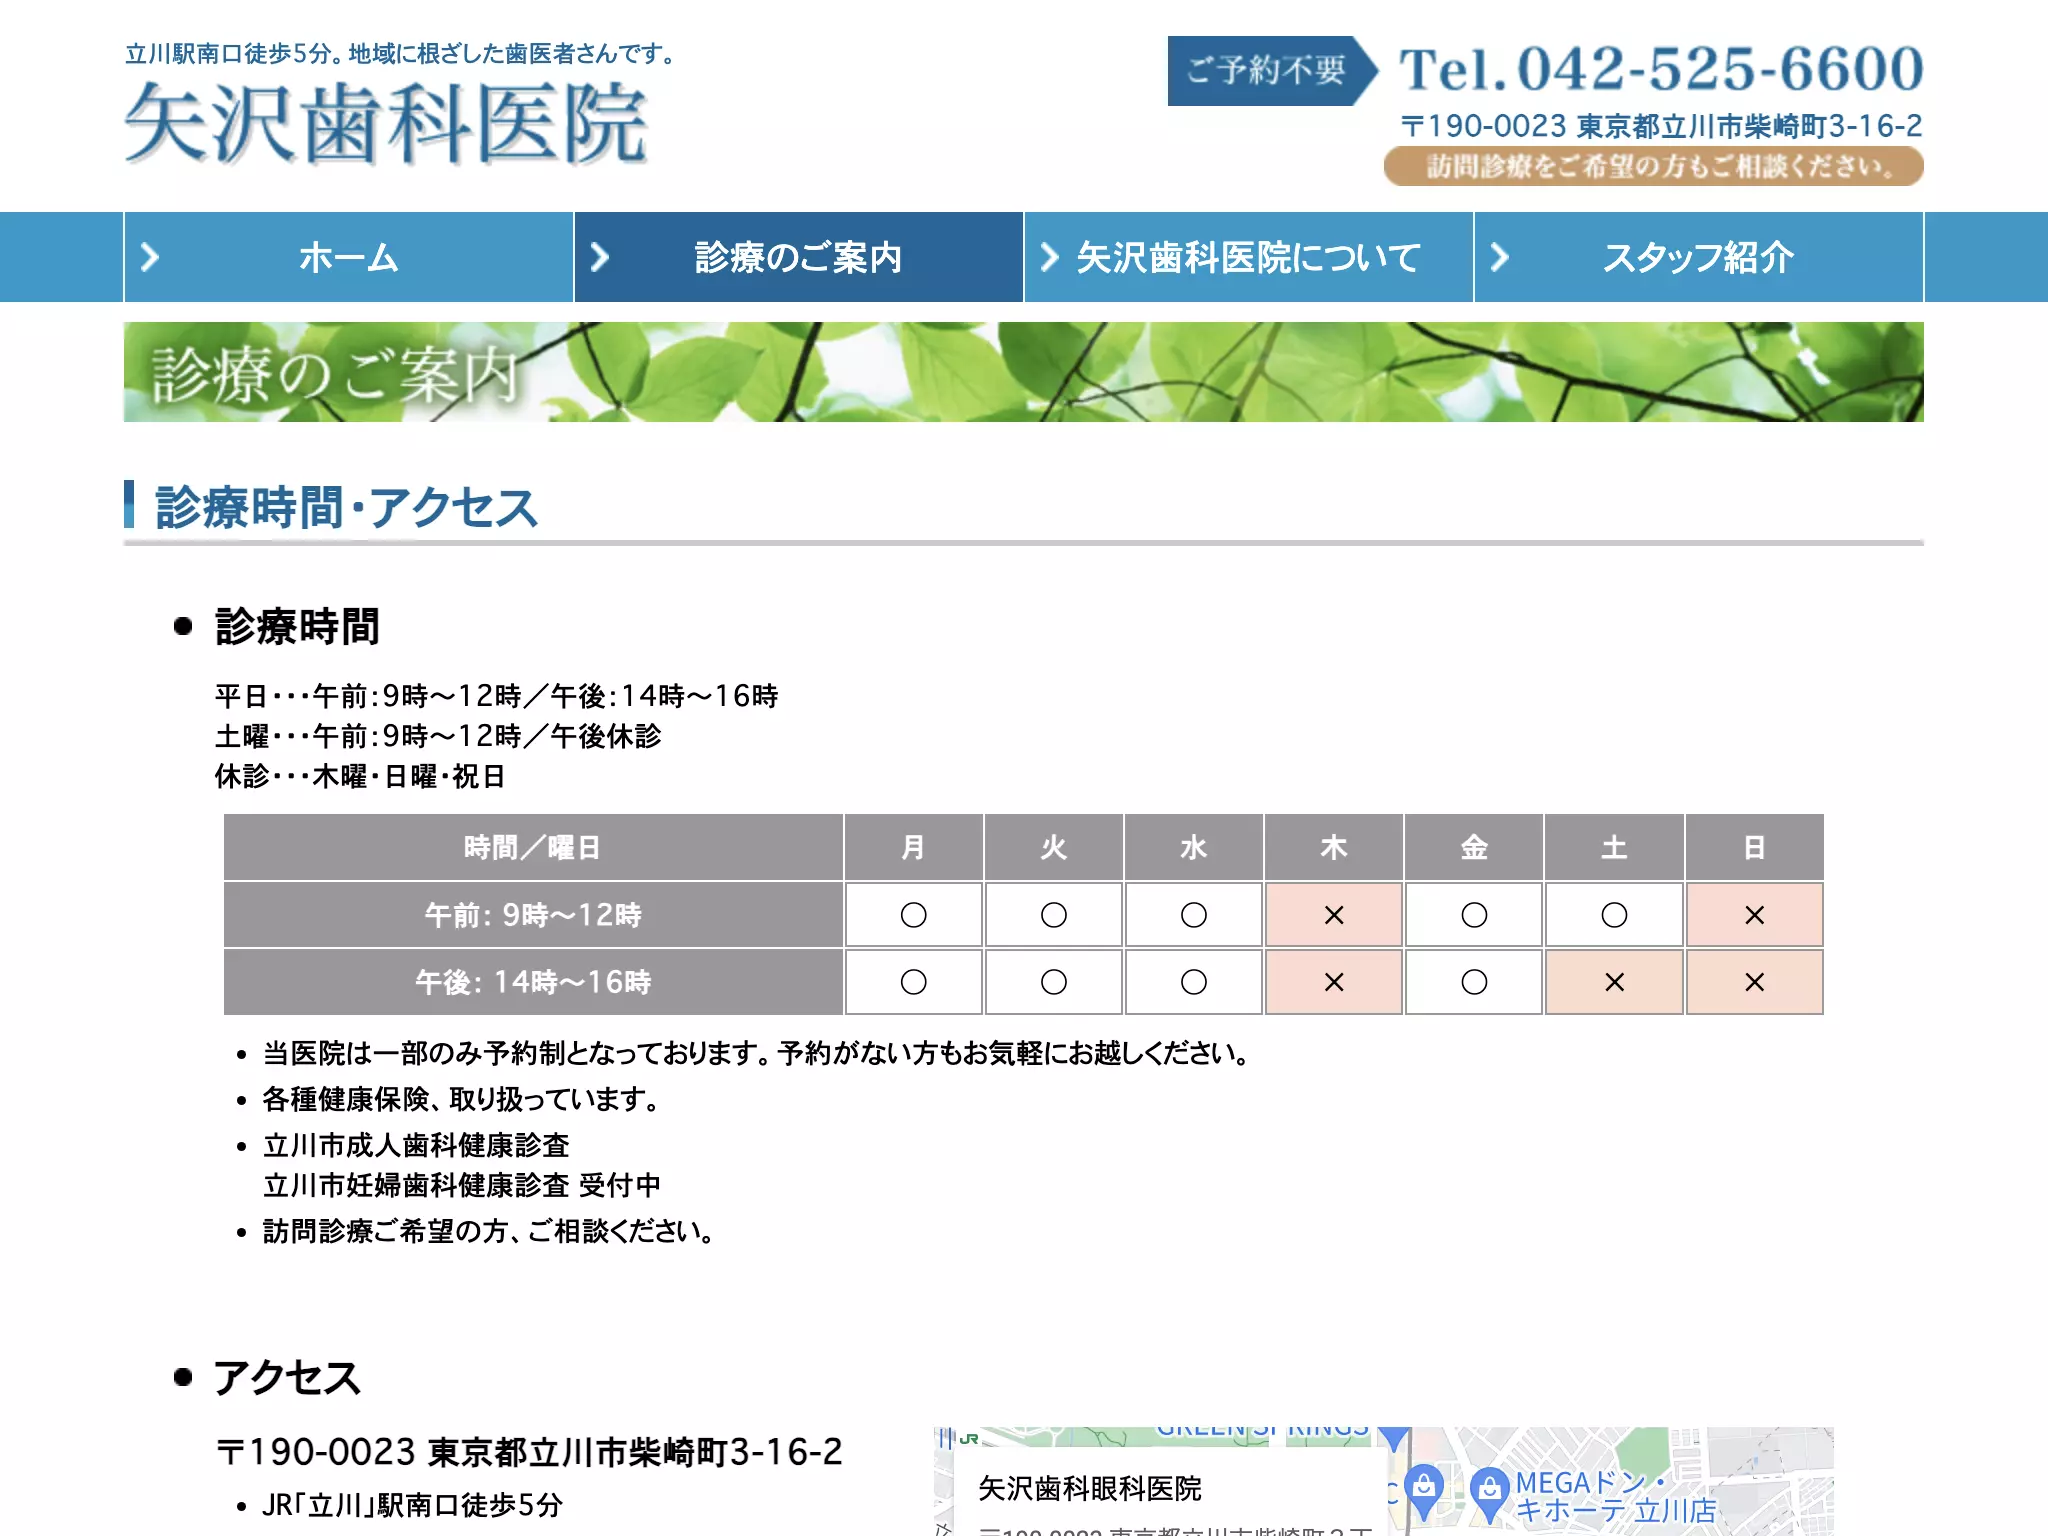The width and height of the screenshot is (2048, 1536).
Task: Open the ホーム navigation tab
Action: coord(348,257)
